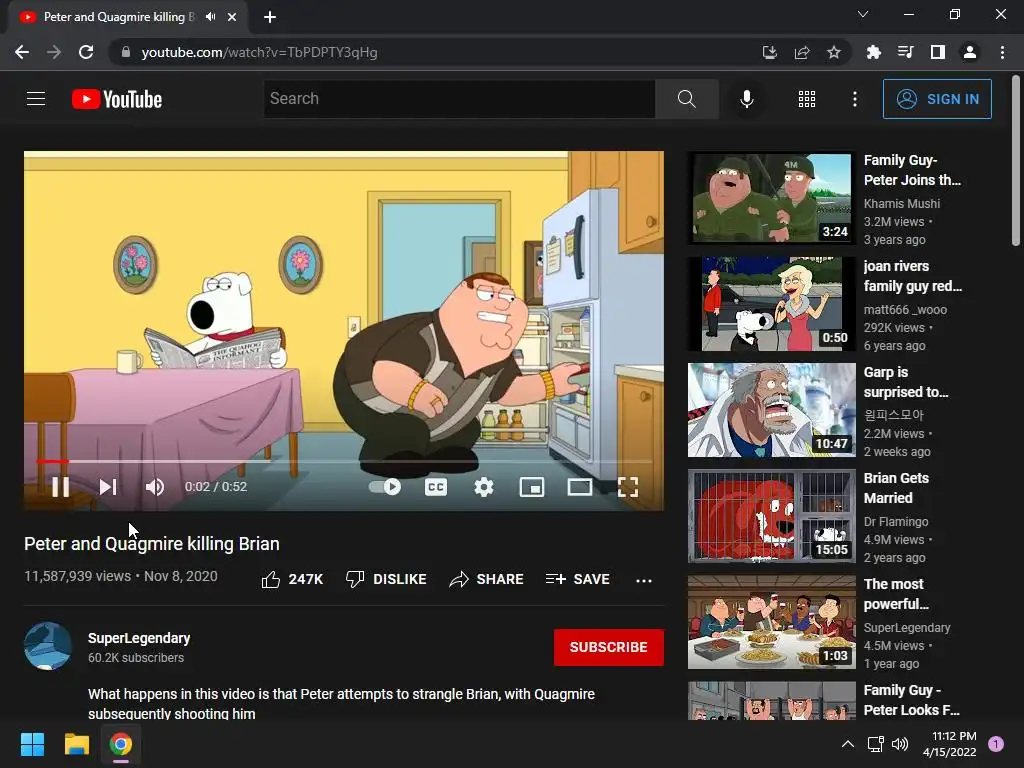
Task: Open the system volume tray icon
Action: (x=900, y=744)
